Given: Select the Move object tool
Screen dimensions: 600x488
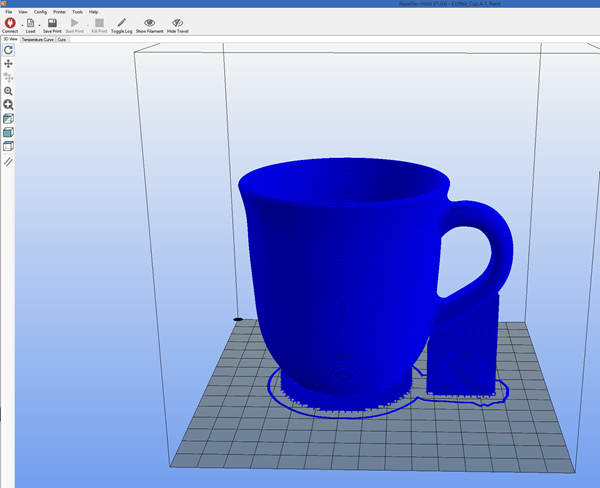Looking at the screenshot, I should click(x=9, y=77).
